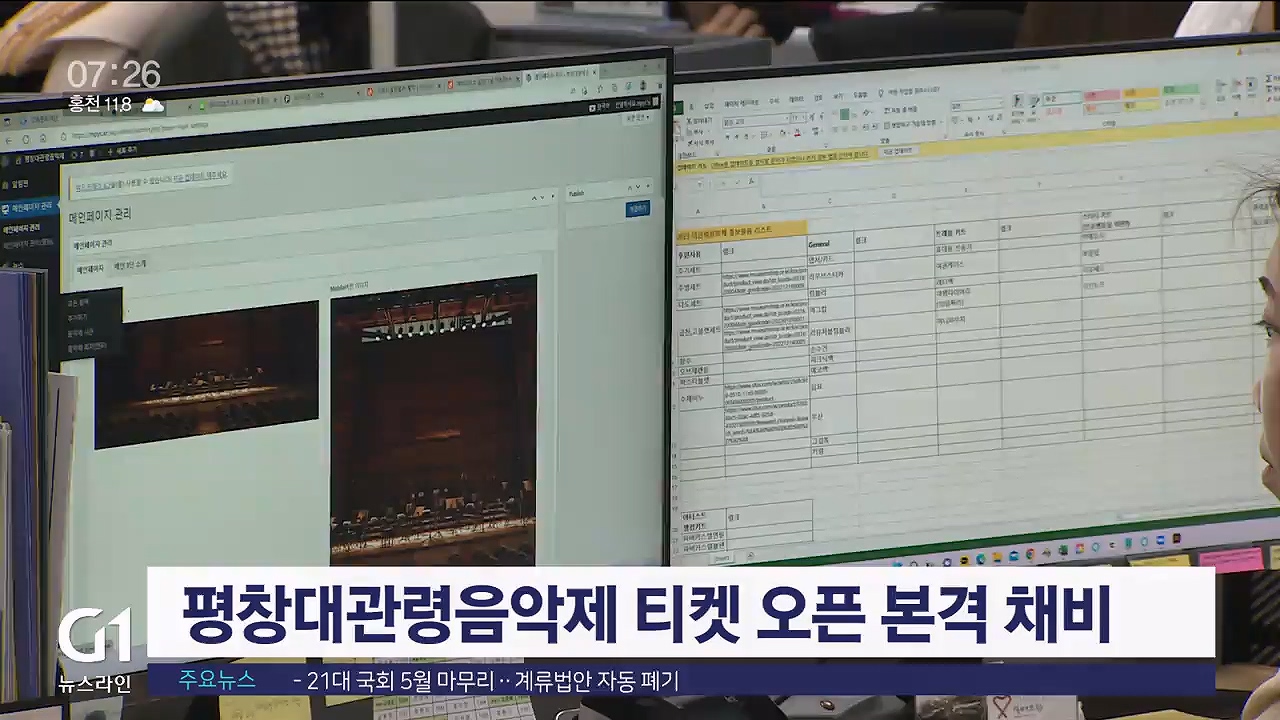
Task: Click the blue update button in Publish box
Action: coord(637,208)
